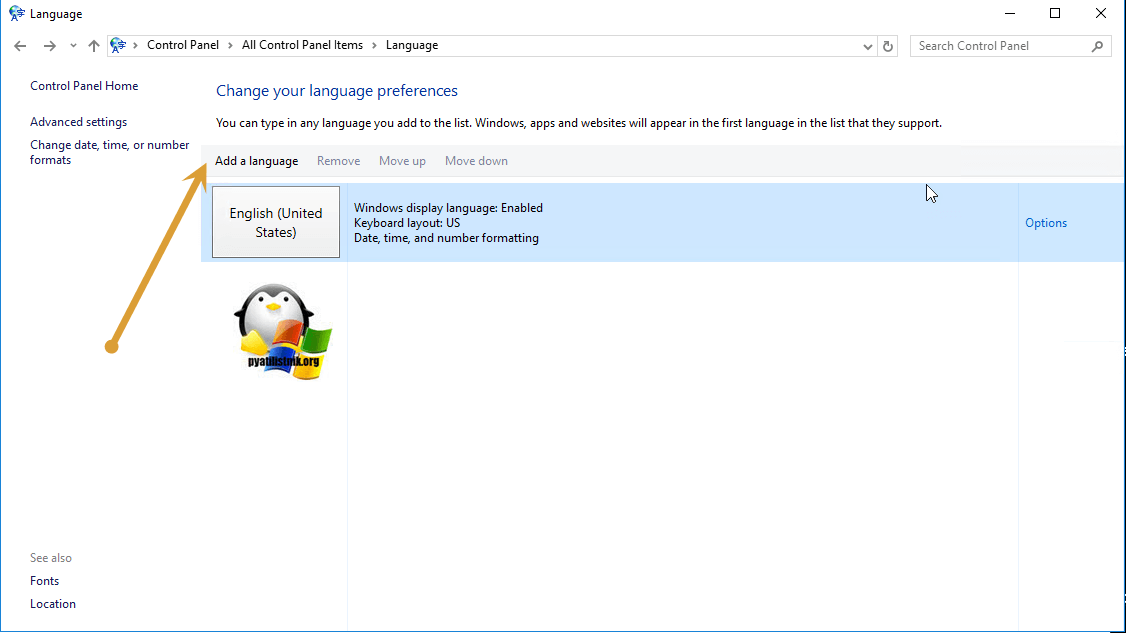This screenshot has width=1126, height=633.
Task: Open Options for English (United States)
Action: 1046,223
